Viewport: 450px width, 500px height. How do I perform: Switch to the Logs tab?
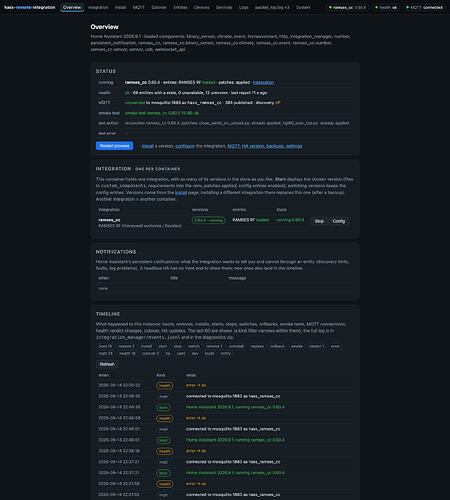[x=244, y=7]
